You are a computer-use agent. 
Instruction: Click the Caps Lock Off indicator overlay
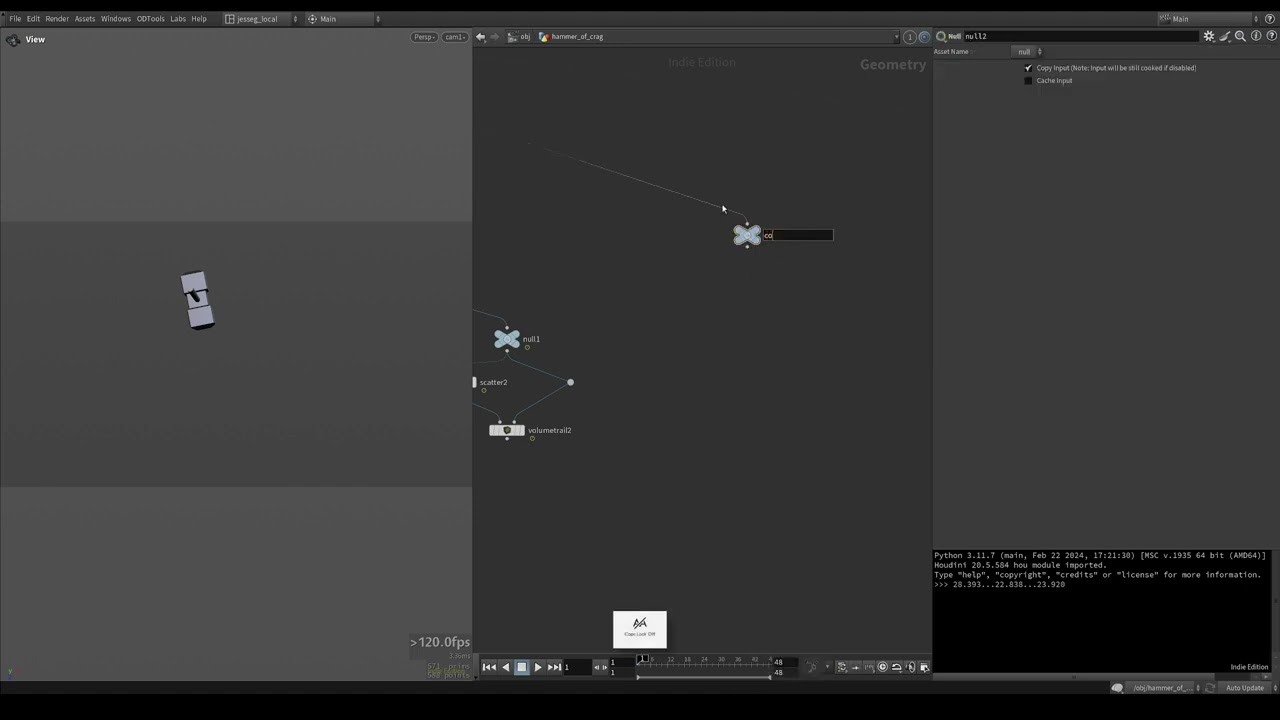(x=640, y=629)
